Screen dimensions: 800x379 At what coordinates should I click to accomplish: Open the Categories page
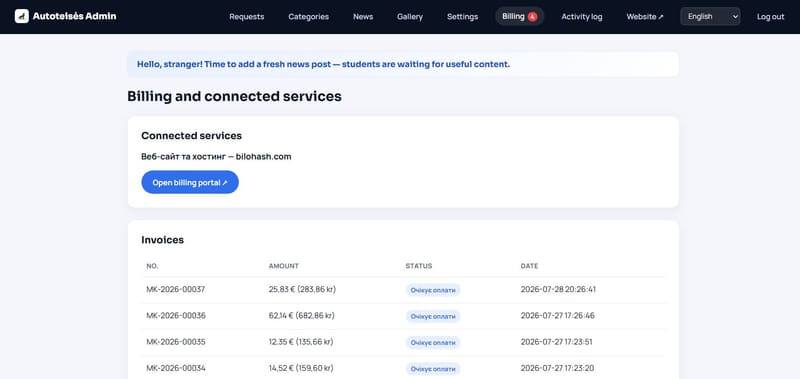coord(309,17)
